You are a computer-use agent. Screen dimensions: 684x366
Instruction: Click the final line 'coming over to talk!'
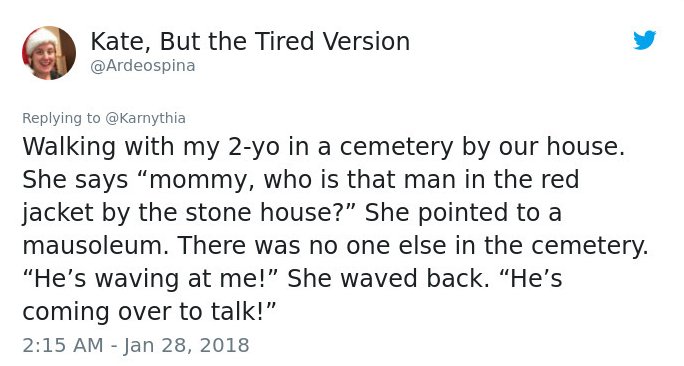[x=150, y=311]
